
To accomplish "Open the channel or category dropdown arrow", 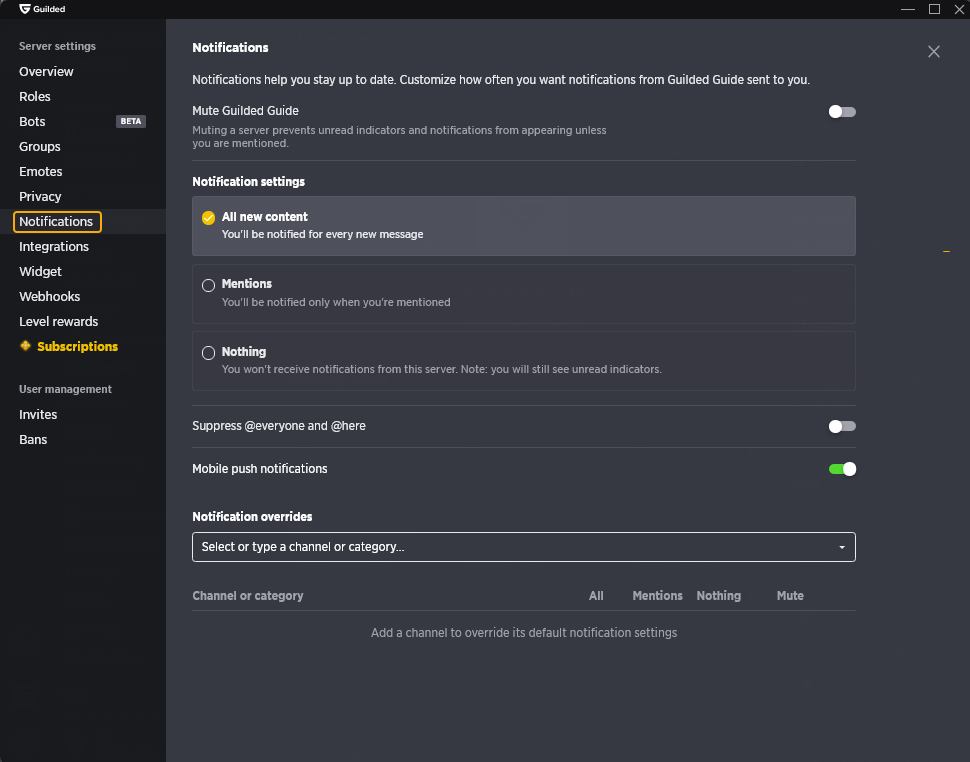I will click(841, 547).
